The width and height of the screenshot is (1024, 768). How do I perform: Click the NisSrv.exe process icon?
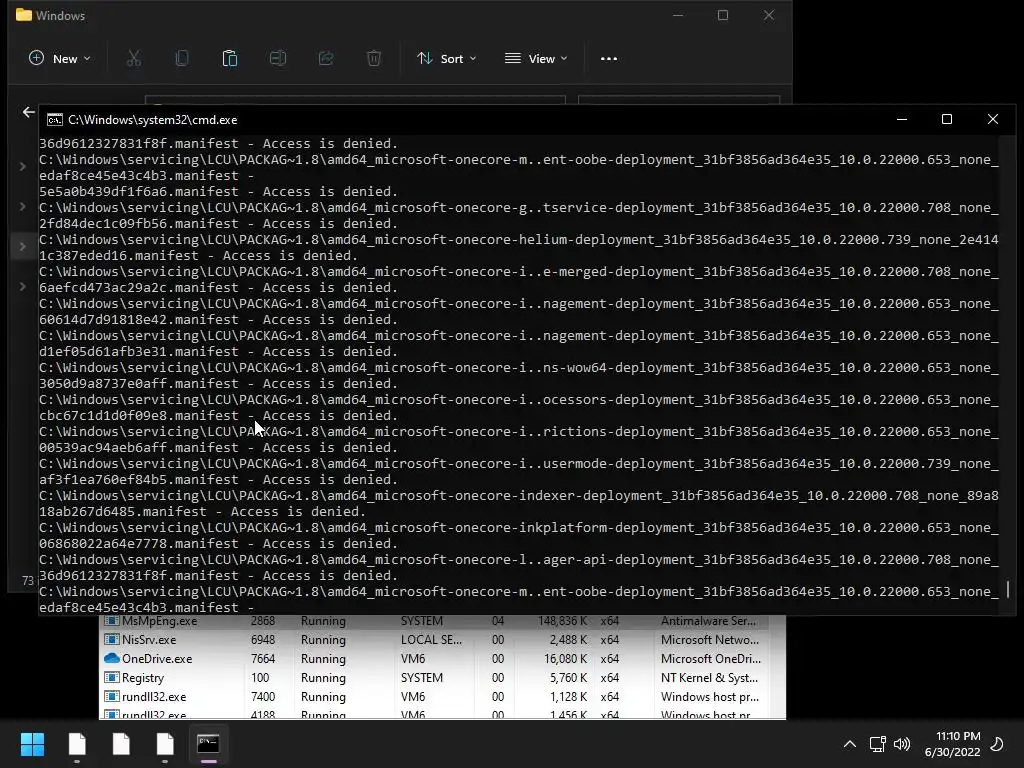[x=112, y=639]
